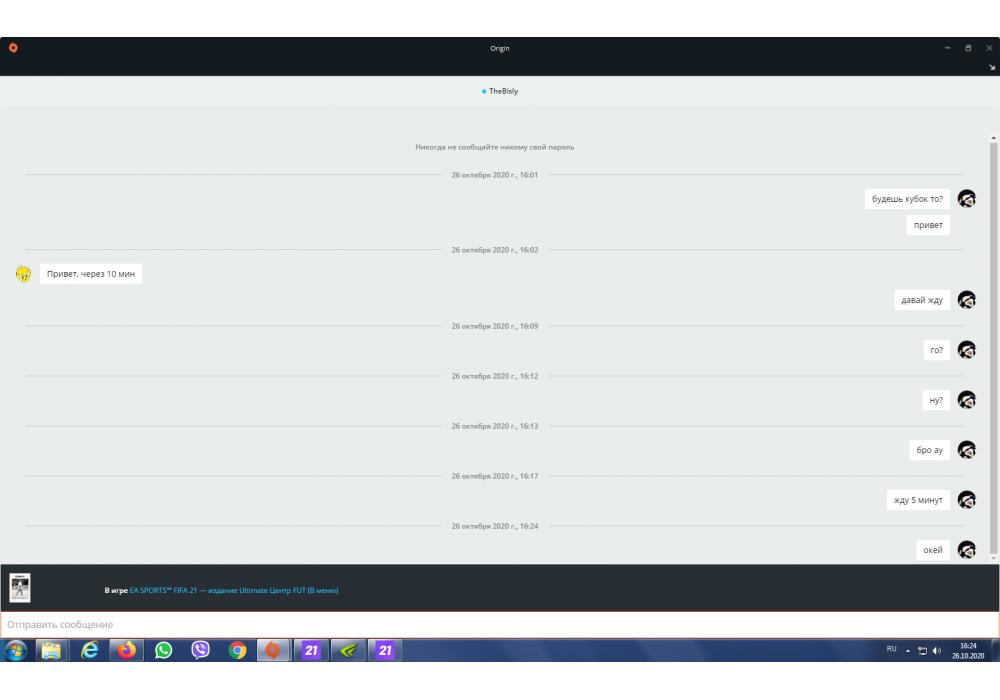
Task: Open the Windows Start menu
Action: coord(16,651)
